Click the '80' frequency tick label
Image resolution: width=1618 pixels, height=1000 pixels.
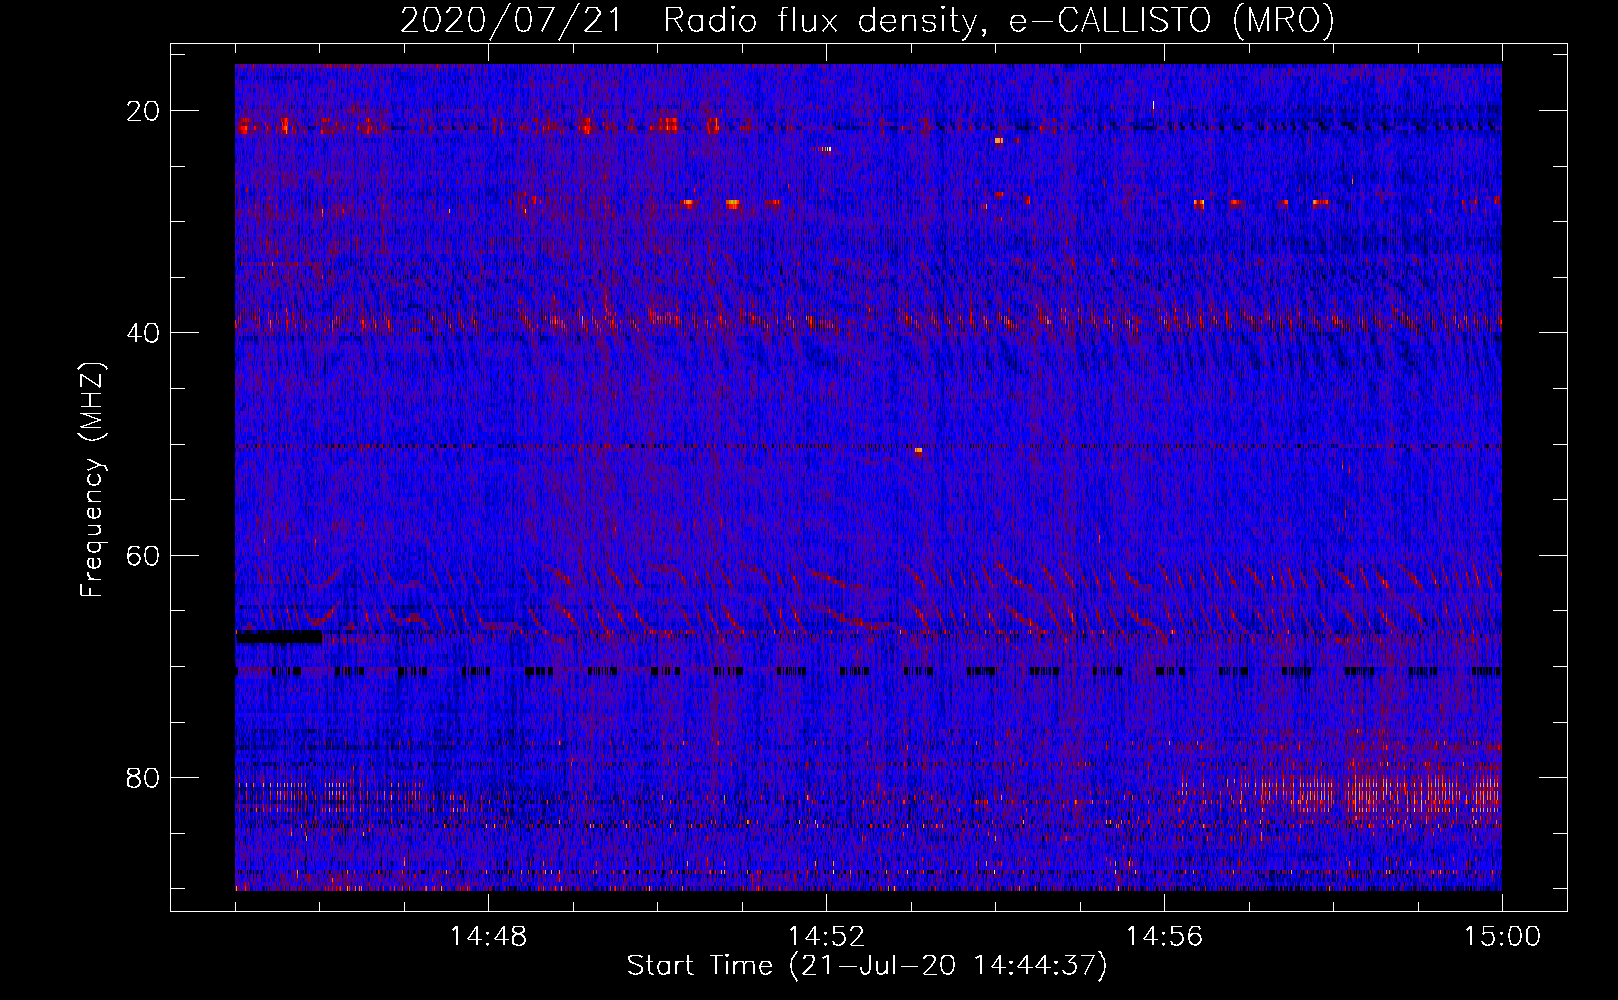tap(144, 777)
